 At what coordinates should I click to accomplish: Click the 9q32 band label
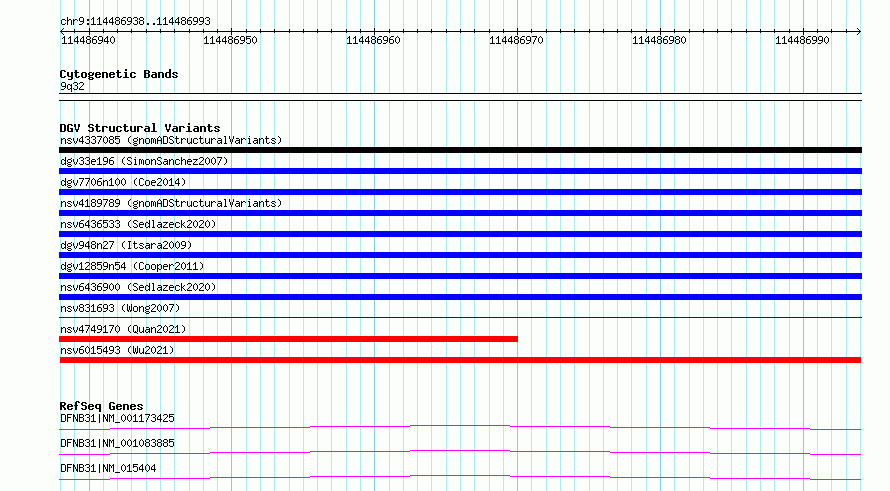(72, 86)
